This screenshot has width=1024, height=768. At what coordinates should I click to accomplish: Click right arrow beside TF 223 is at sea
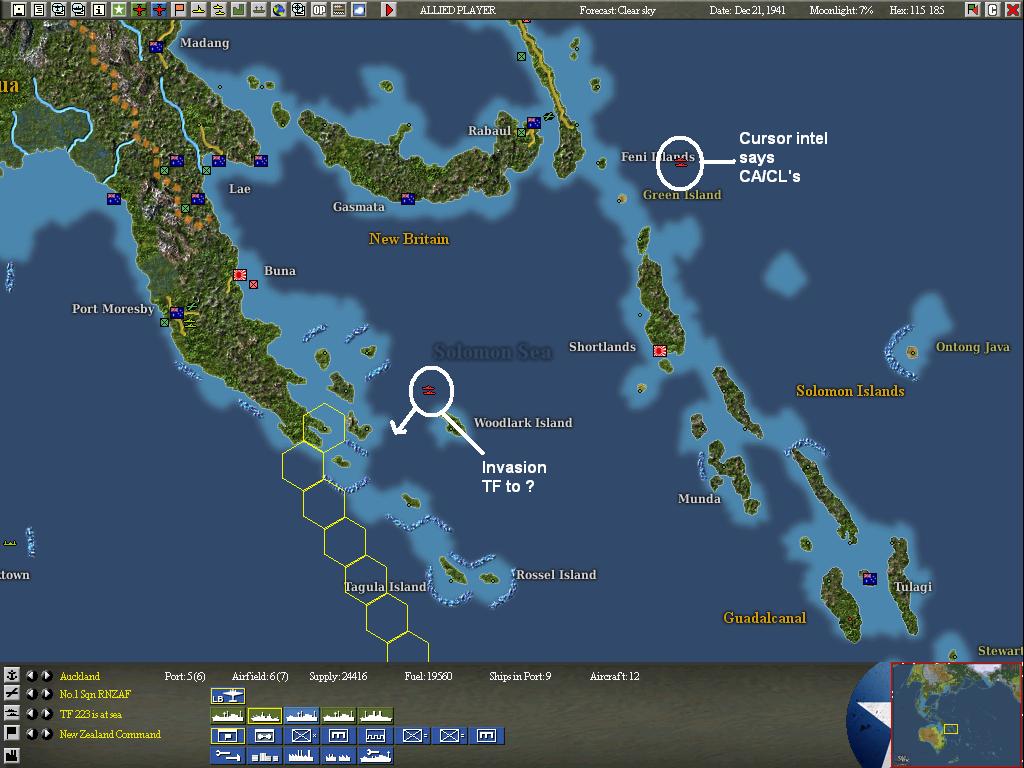click(x=46, y=714)
